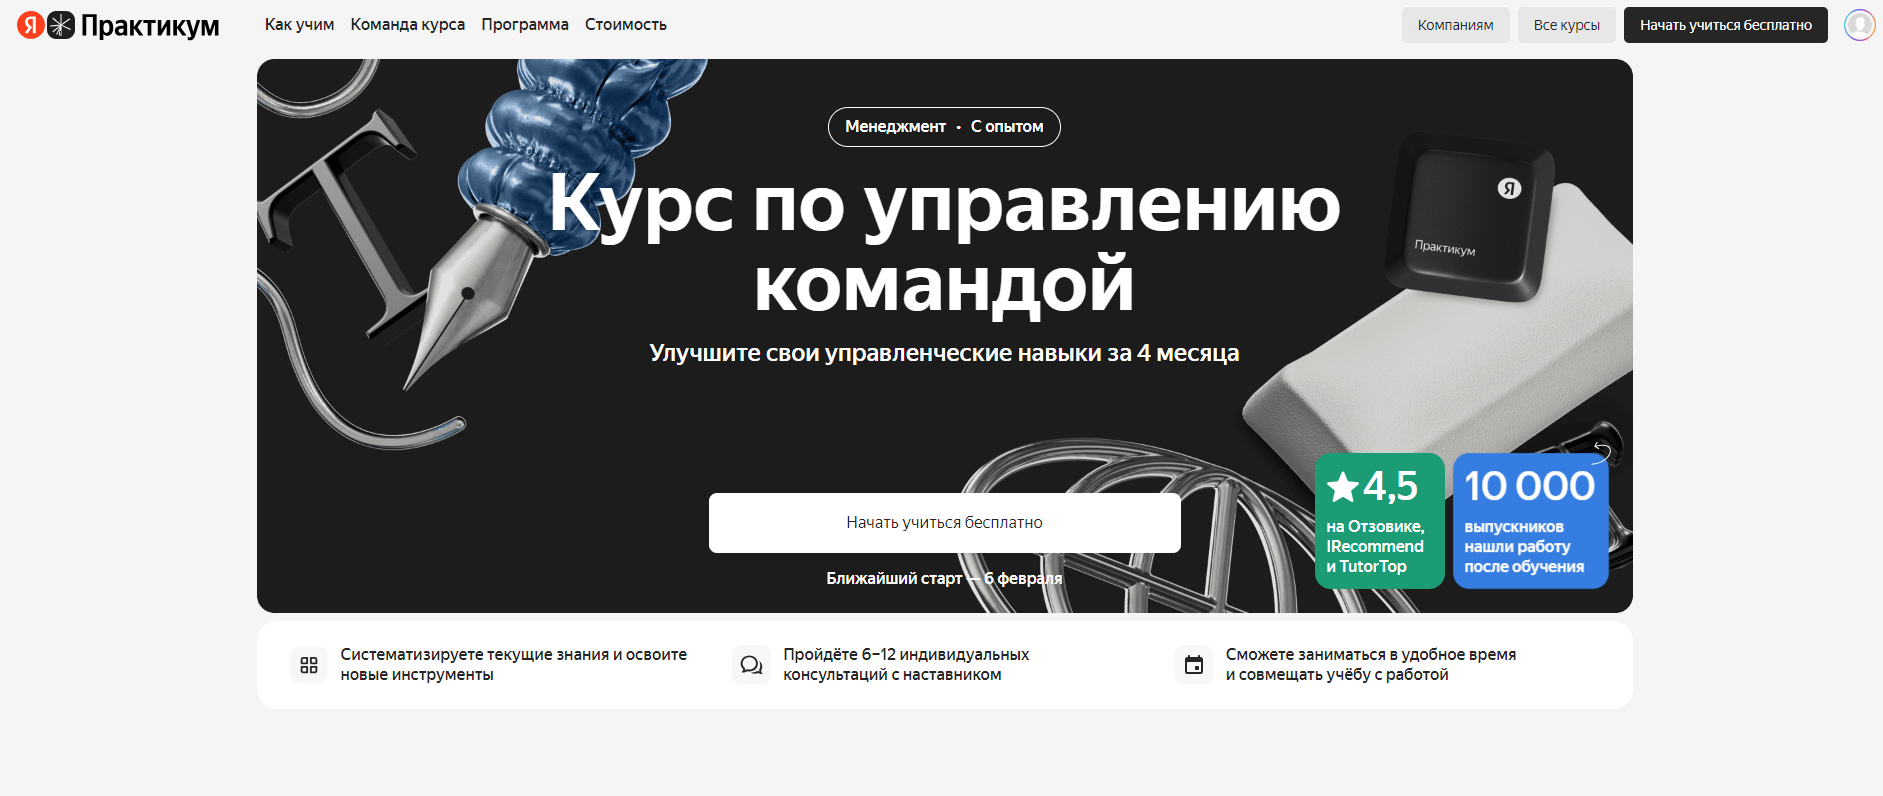This screenshot has width=1883, height=796.
Task: Click the 'Менеджмент · С опытом' tag pill
Action: pos(944,127)
